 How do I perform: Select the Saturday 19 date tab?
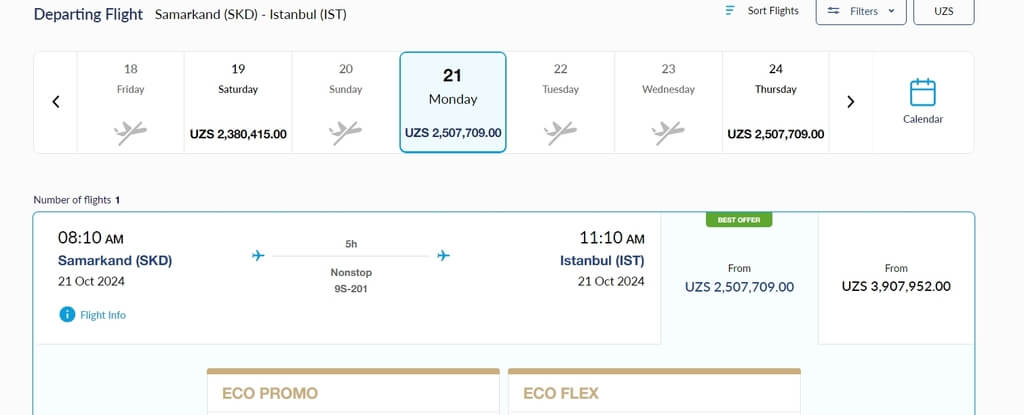coord(238,103)
